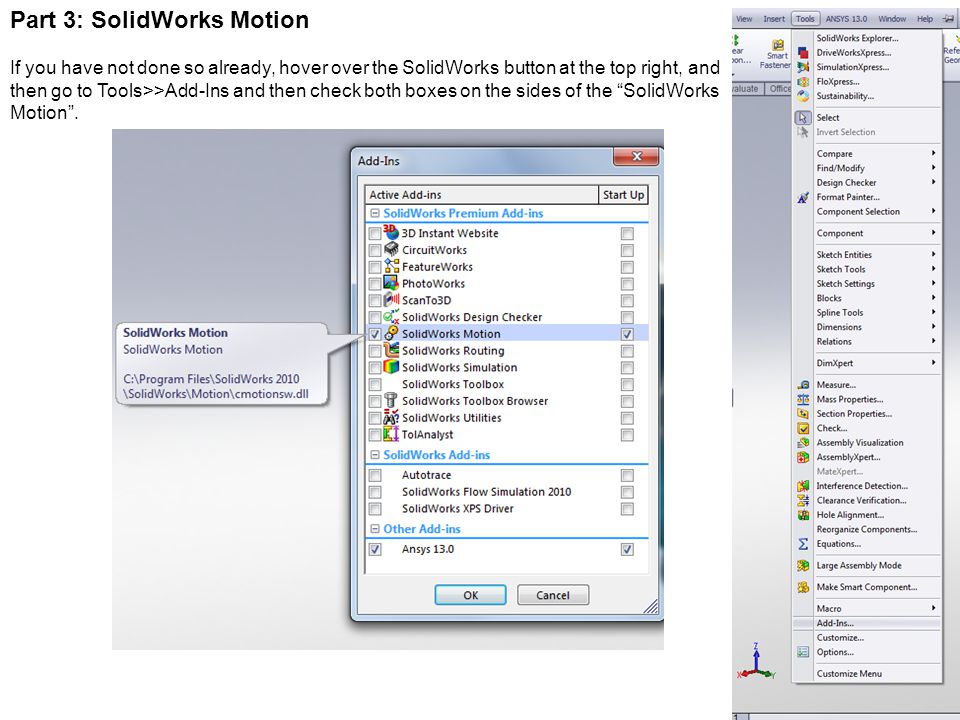
Task: Click the SolidWorks Routing icon
Action: [391, 350]
